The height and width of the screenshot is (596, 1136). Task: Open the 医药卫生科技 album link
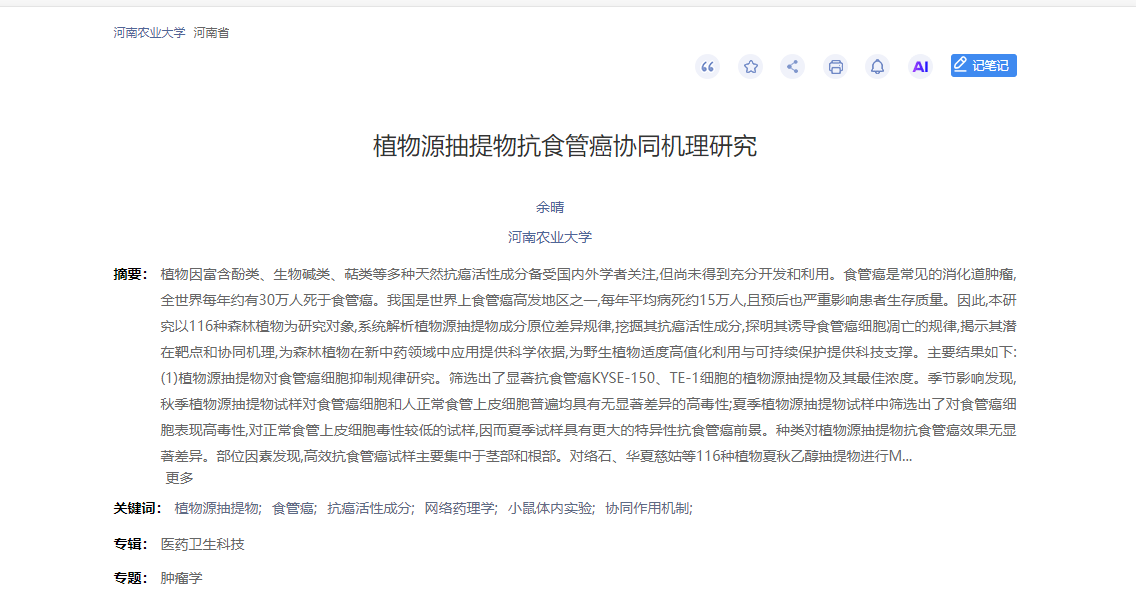(x=201, y=544)
